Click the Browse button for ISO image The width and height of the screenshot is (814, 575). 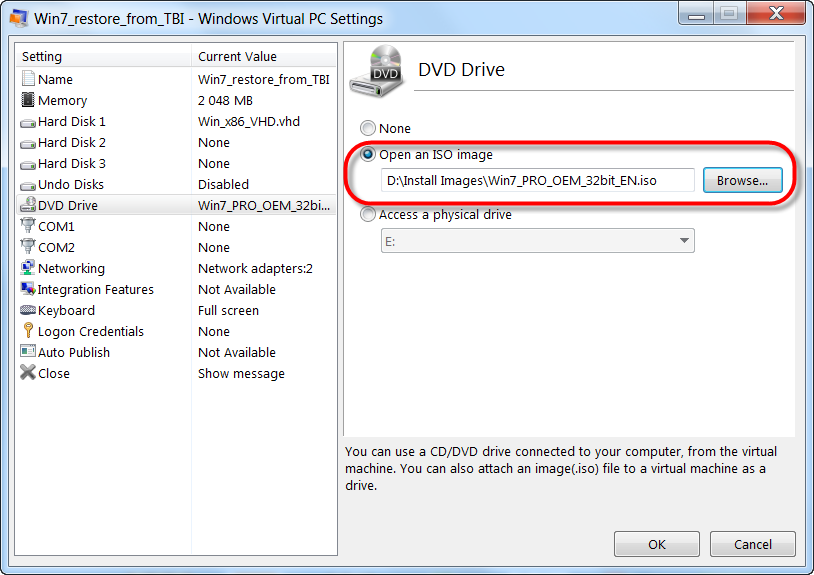pyautogui.click(x=742, y=180)
